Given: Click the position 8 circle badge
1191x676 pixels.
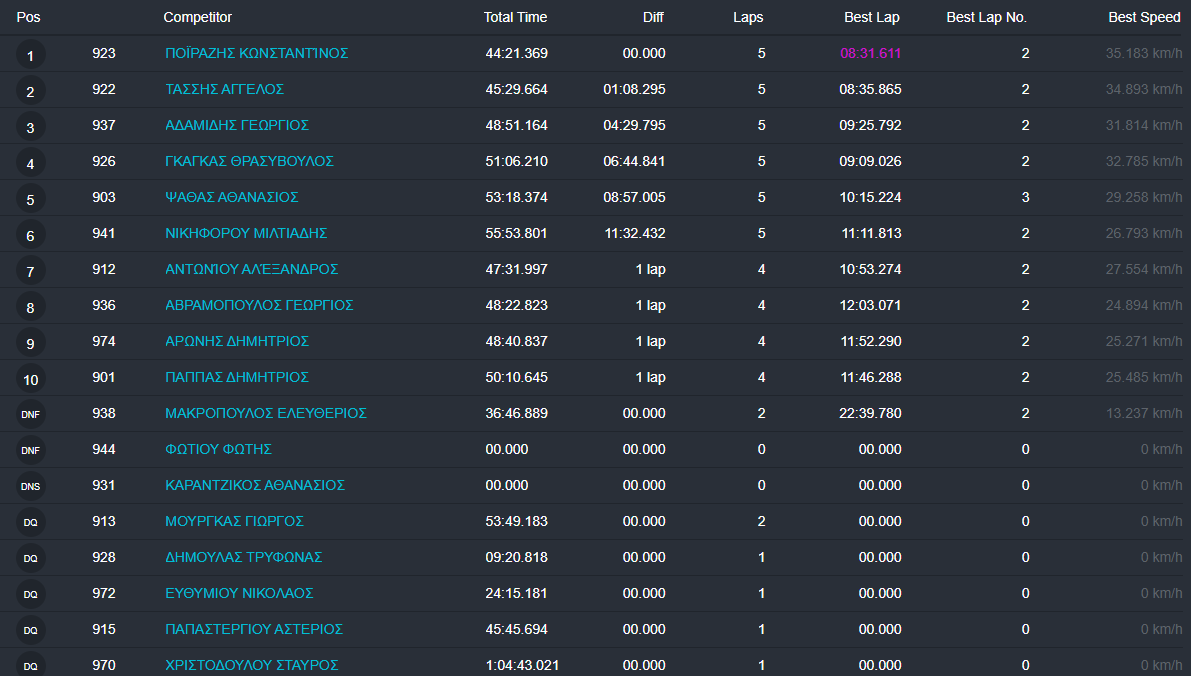Looking at the screenshot, I should [x=30, y=307].
